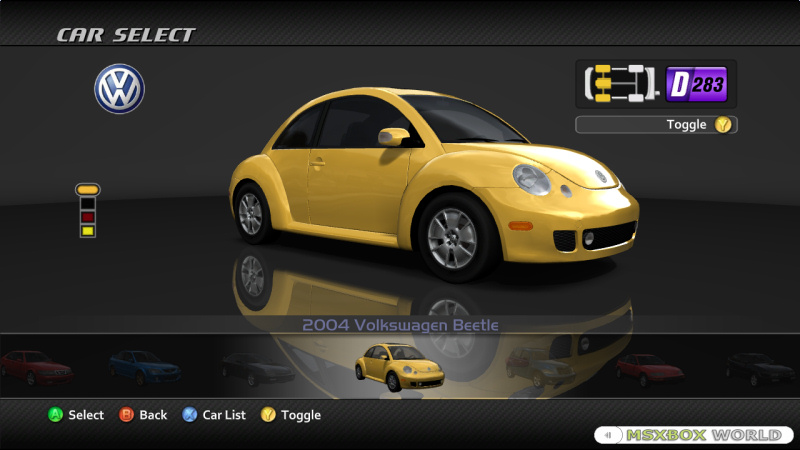Click the Toggle label in bottom bar
The image size is (800, 450).
click(x=301, y=415)
